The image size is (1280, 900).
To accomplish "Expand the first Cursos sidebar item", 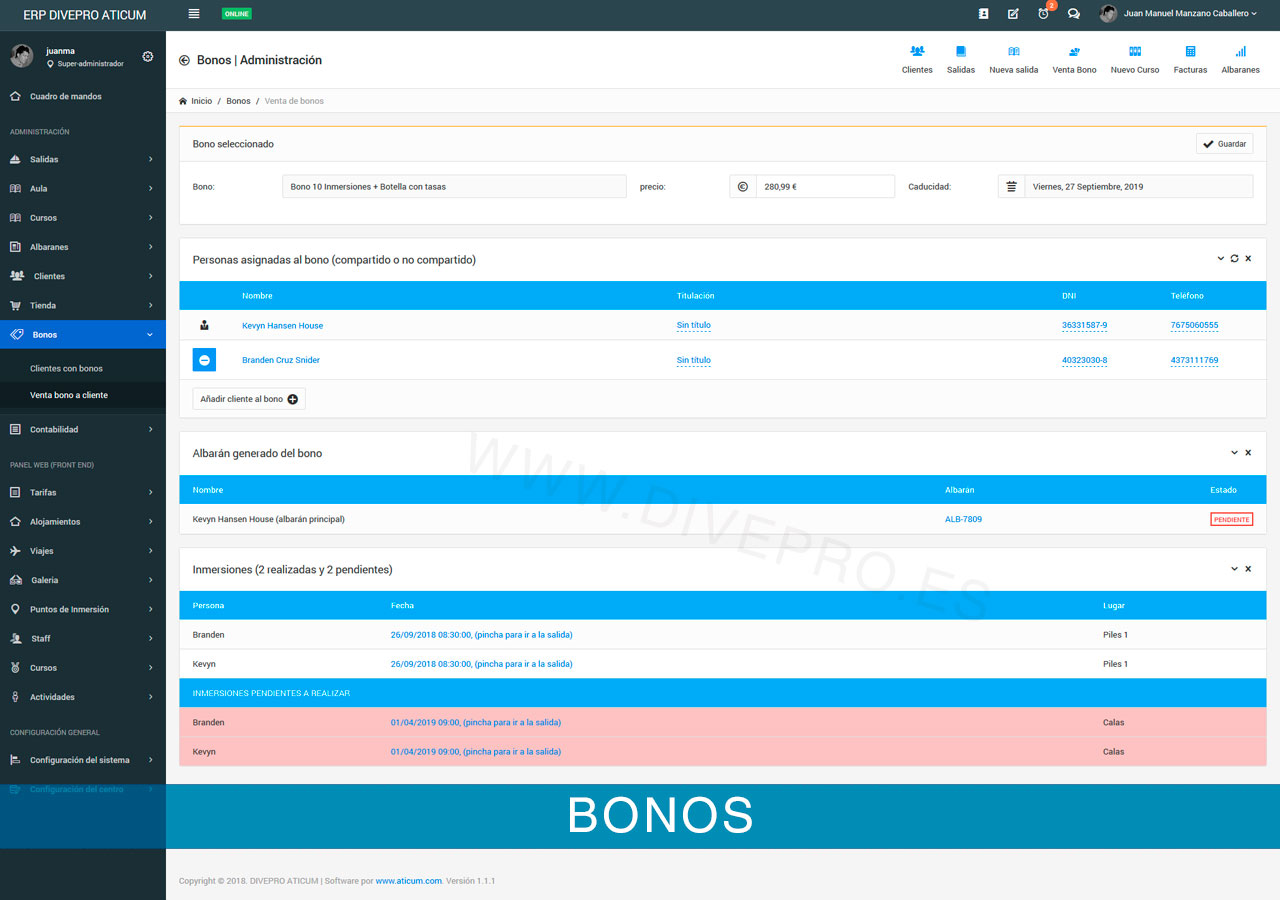I will point(83,217).
